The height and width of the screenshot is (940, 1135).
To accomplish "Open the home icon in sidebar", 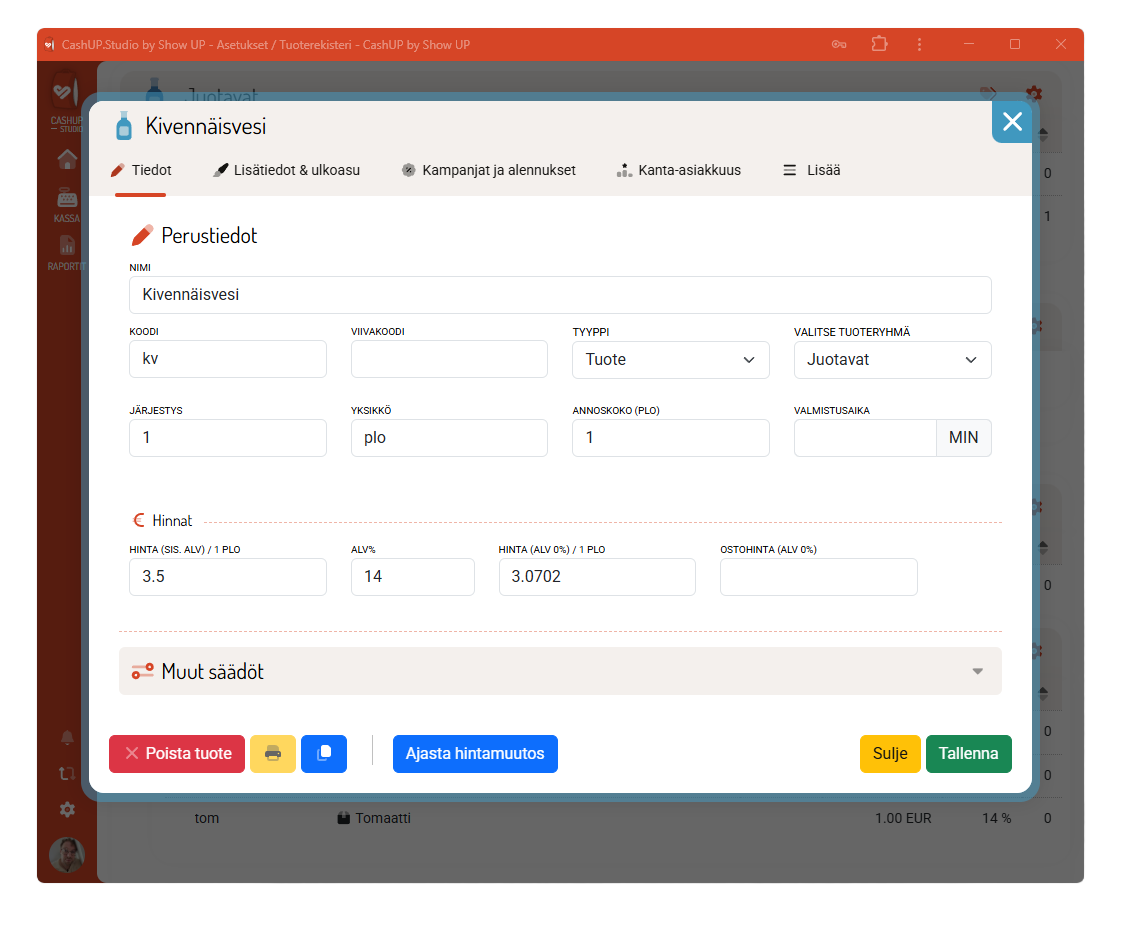I will 67,159.
